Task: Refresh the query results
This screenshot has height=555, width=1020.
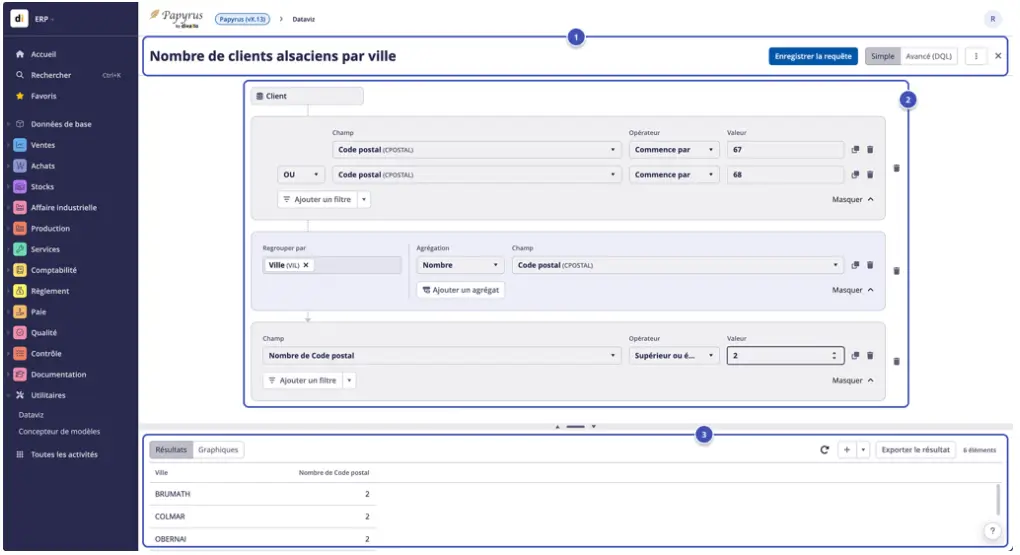Action: (824, 450)
